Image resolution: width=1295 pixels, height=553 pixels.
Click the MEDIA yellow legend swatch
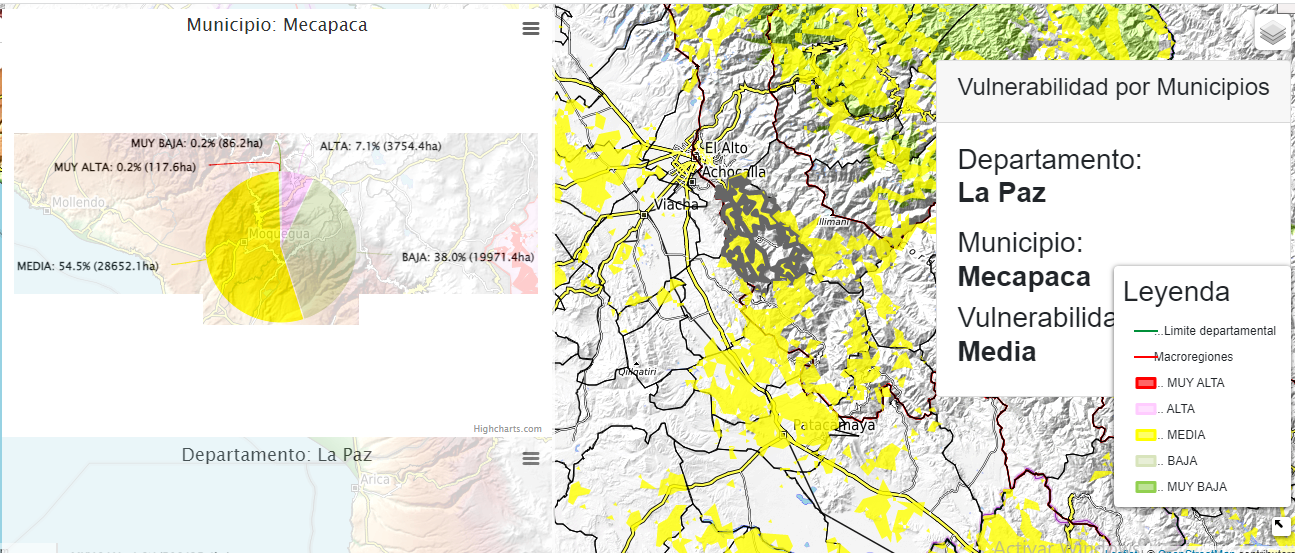pos(1146,435)
